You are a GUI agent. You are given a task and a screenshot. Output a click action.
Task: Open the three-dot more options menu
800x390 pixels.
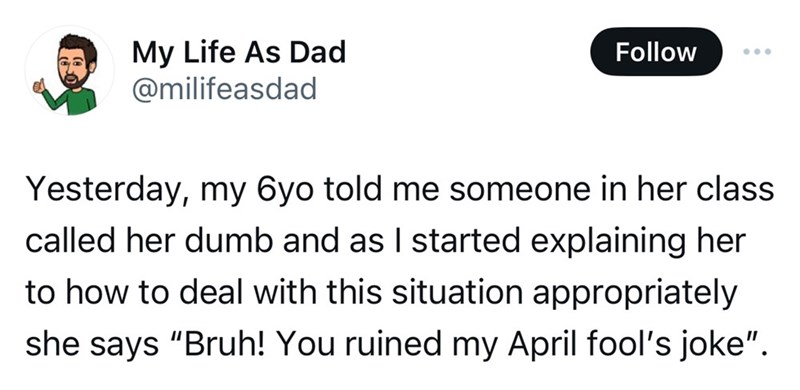pyautogui.click(x=757, y=52)
